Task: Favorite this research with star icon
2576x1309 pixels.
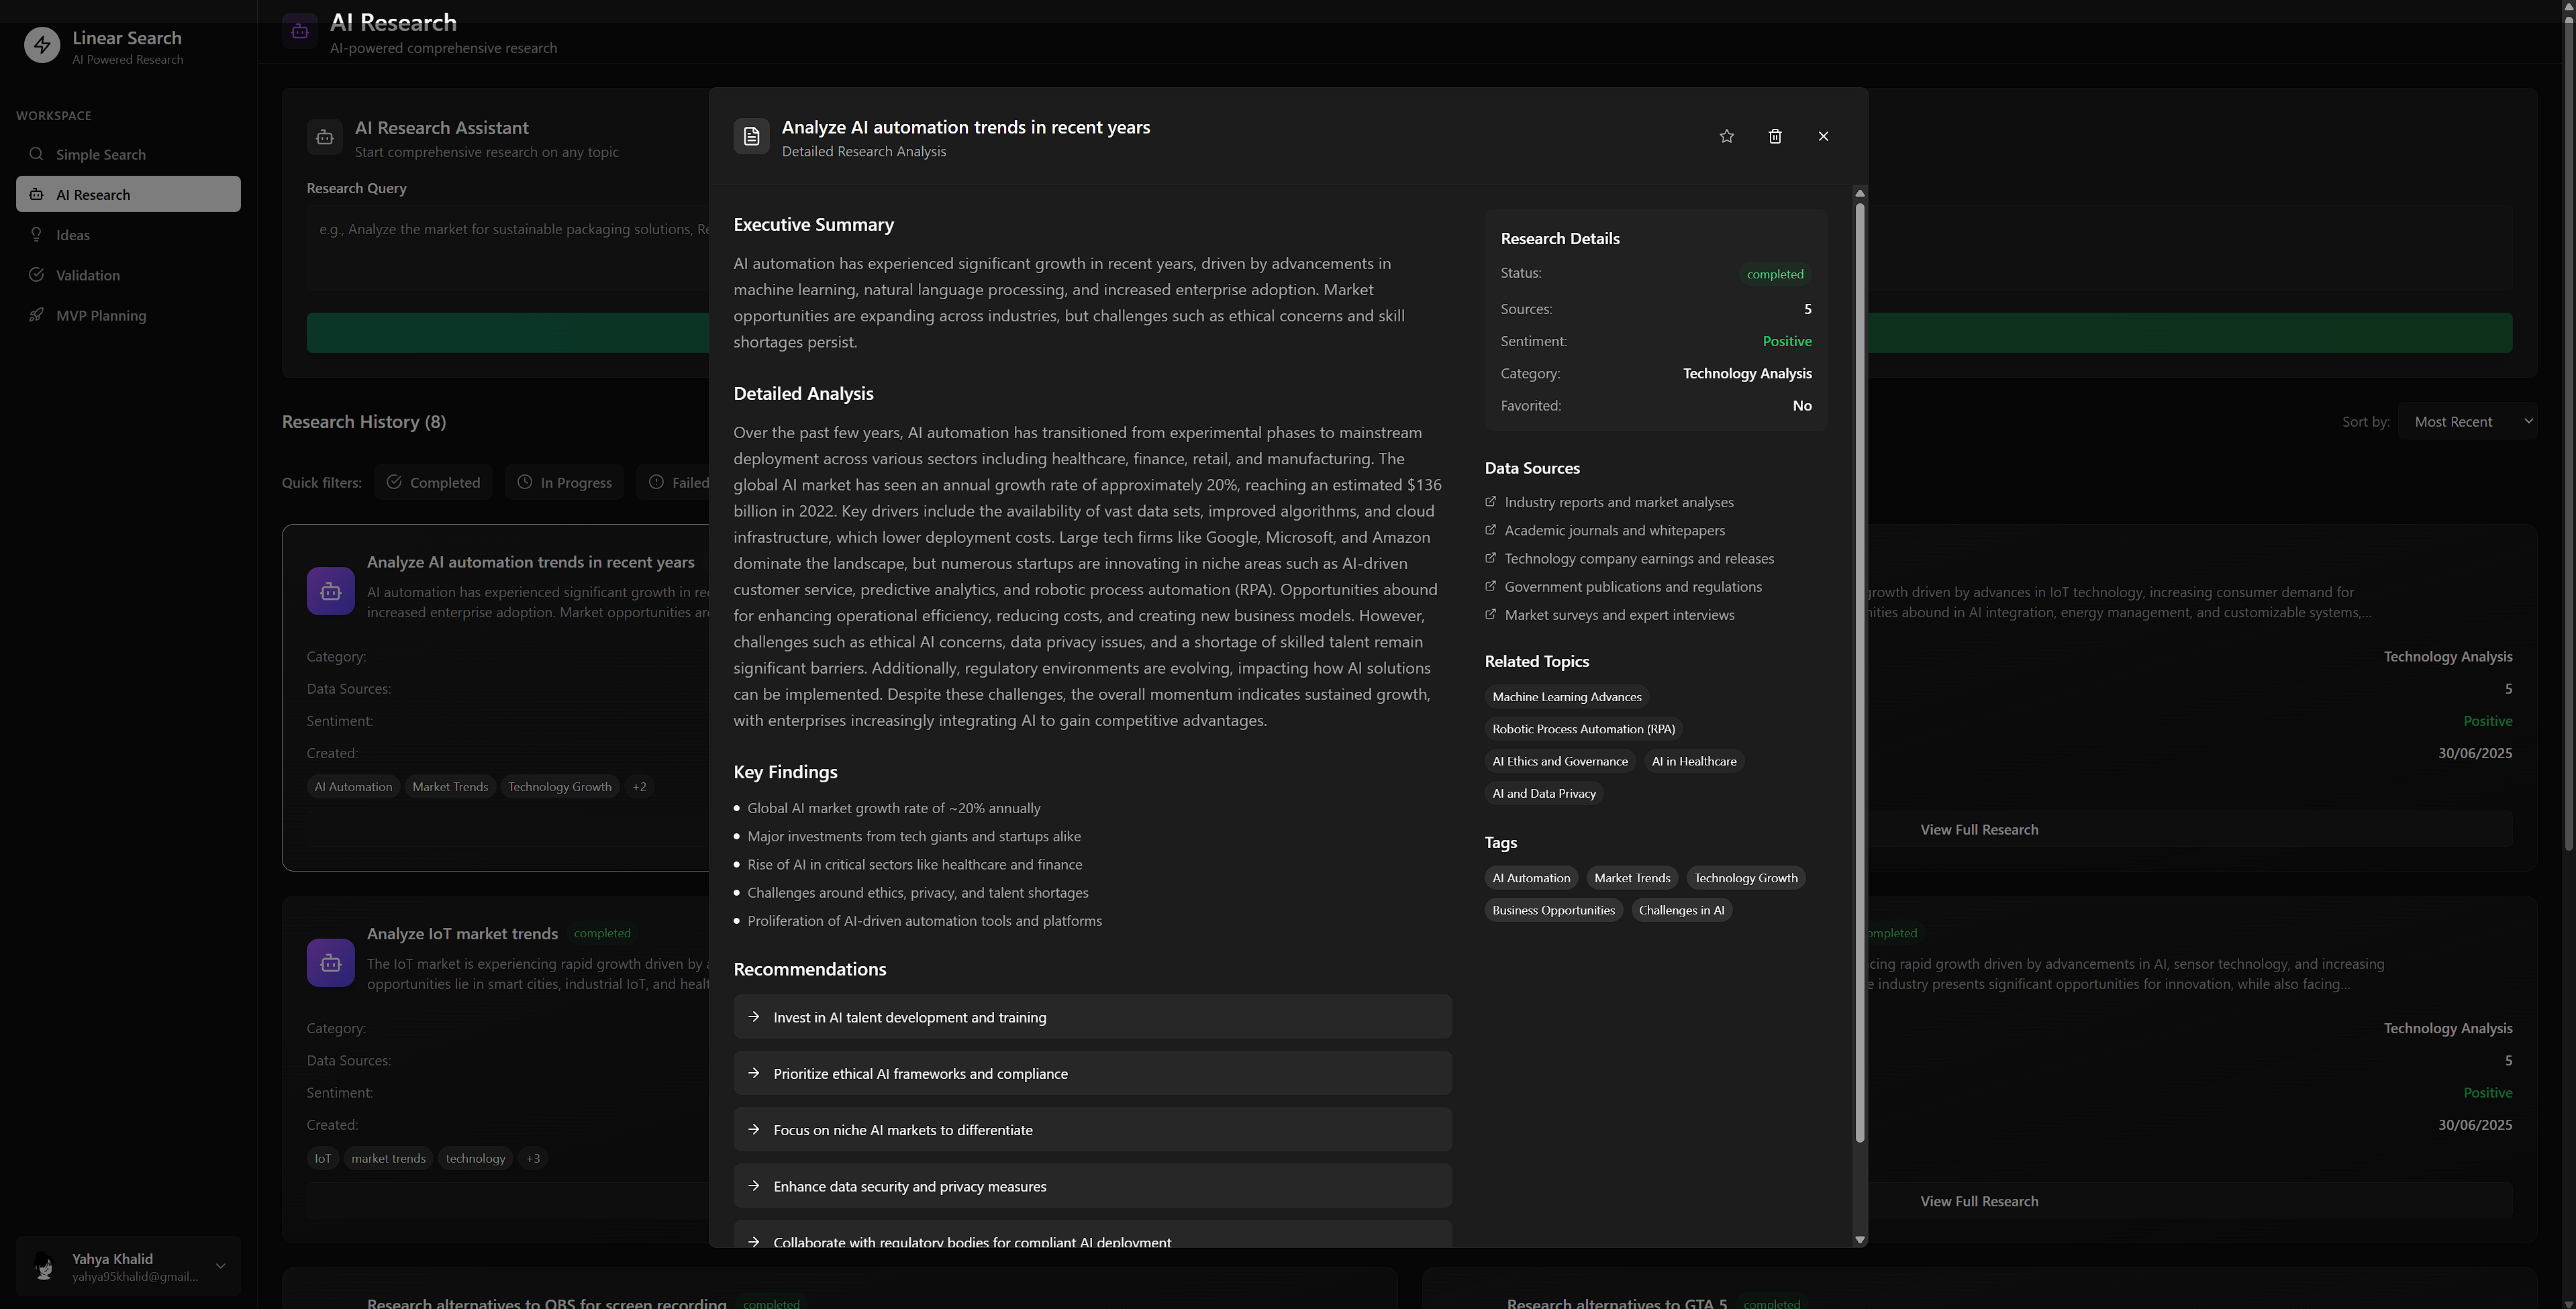Action: (1726, 136)
